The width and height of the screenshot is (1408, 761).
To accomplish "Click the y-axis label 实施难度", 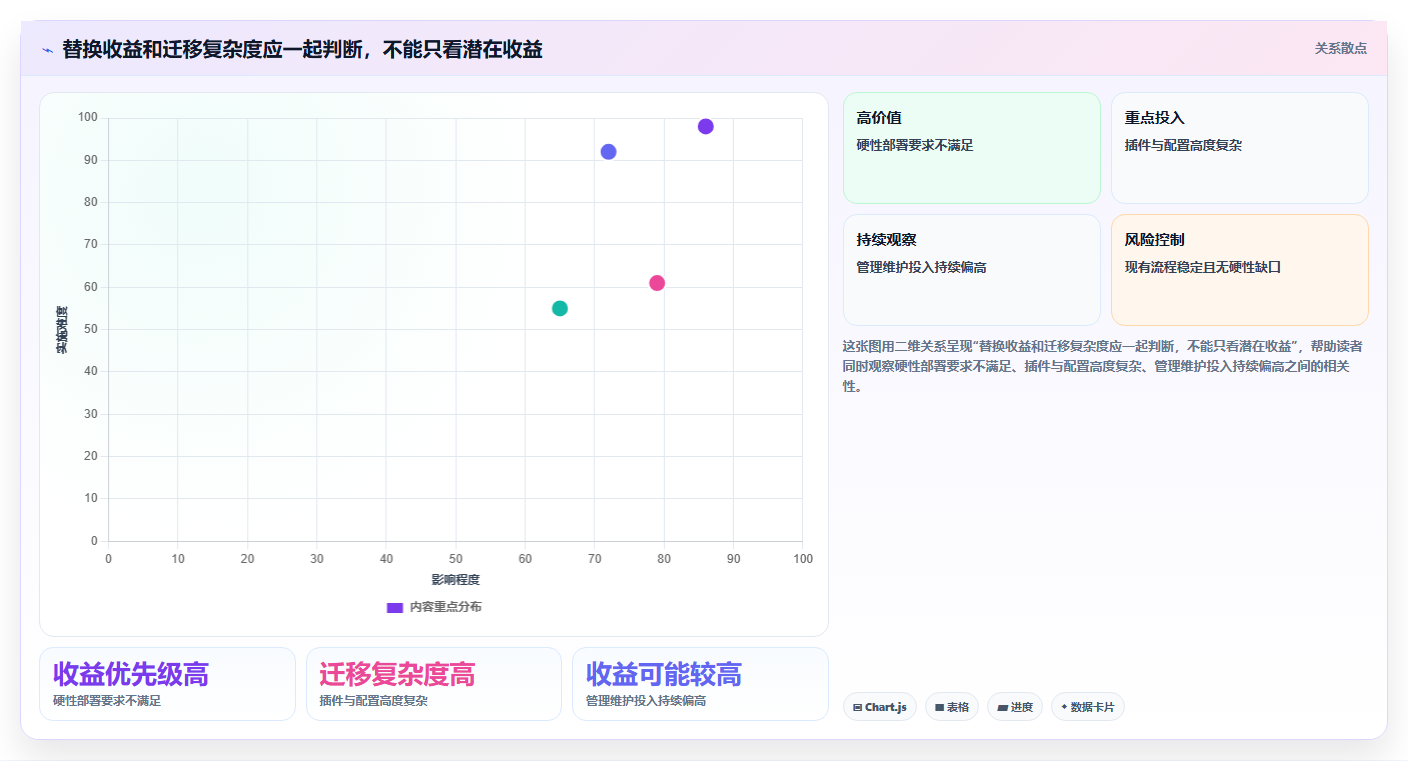I will pyautogui.click(x=62, y=330).
